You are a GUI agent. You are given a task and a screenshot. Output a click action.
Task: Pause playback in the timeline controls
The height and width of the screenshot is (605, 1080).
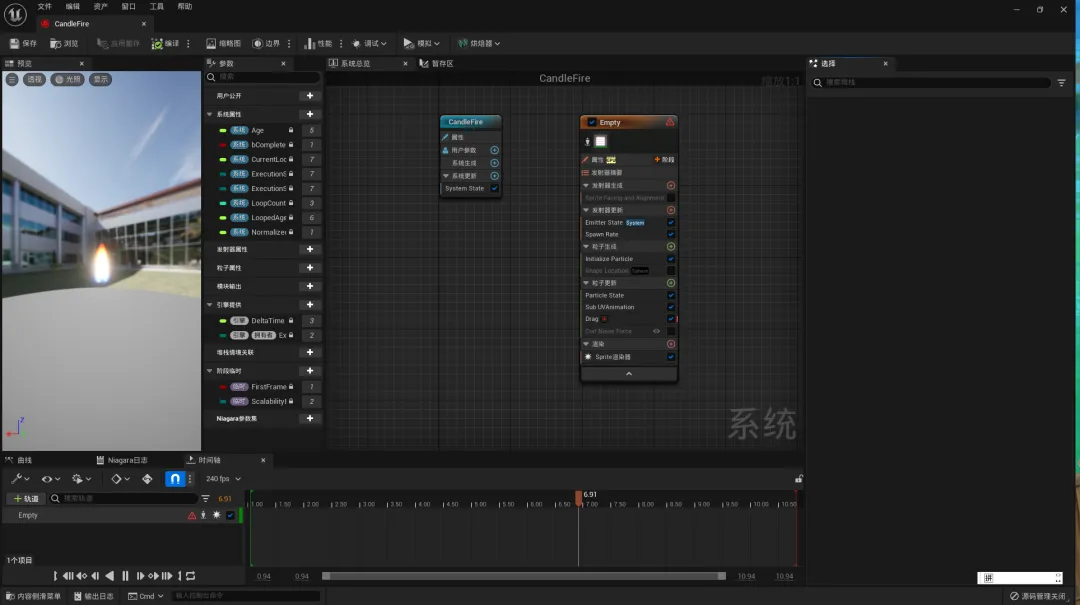pyautogui.click(x=125, y=576)
